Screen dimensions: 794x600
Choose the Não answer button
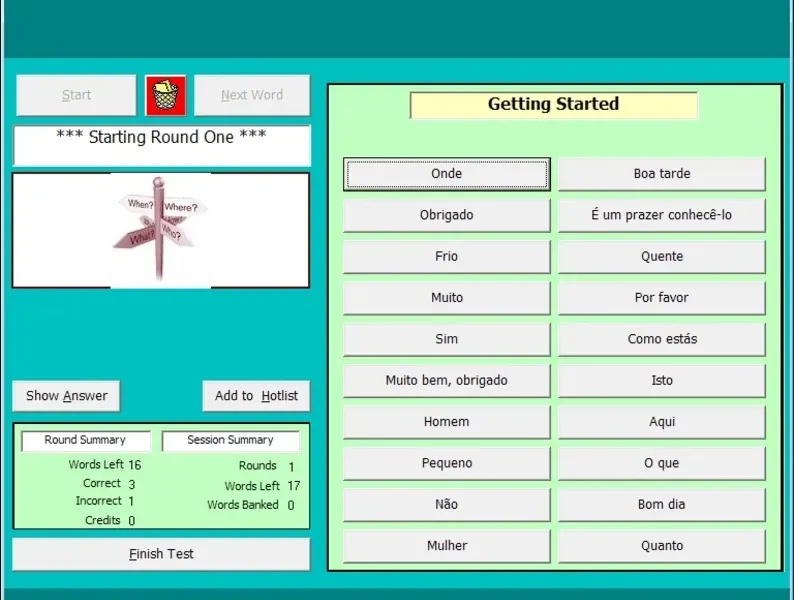pos(447,505)
